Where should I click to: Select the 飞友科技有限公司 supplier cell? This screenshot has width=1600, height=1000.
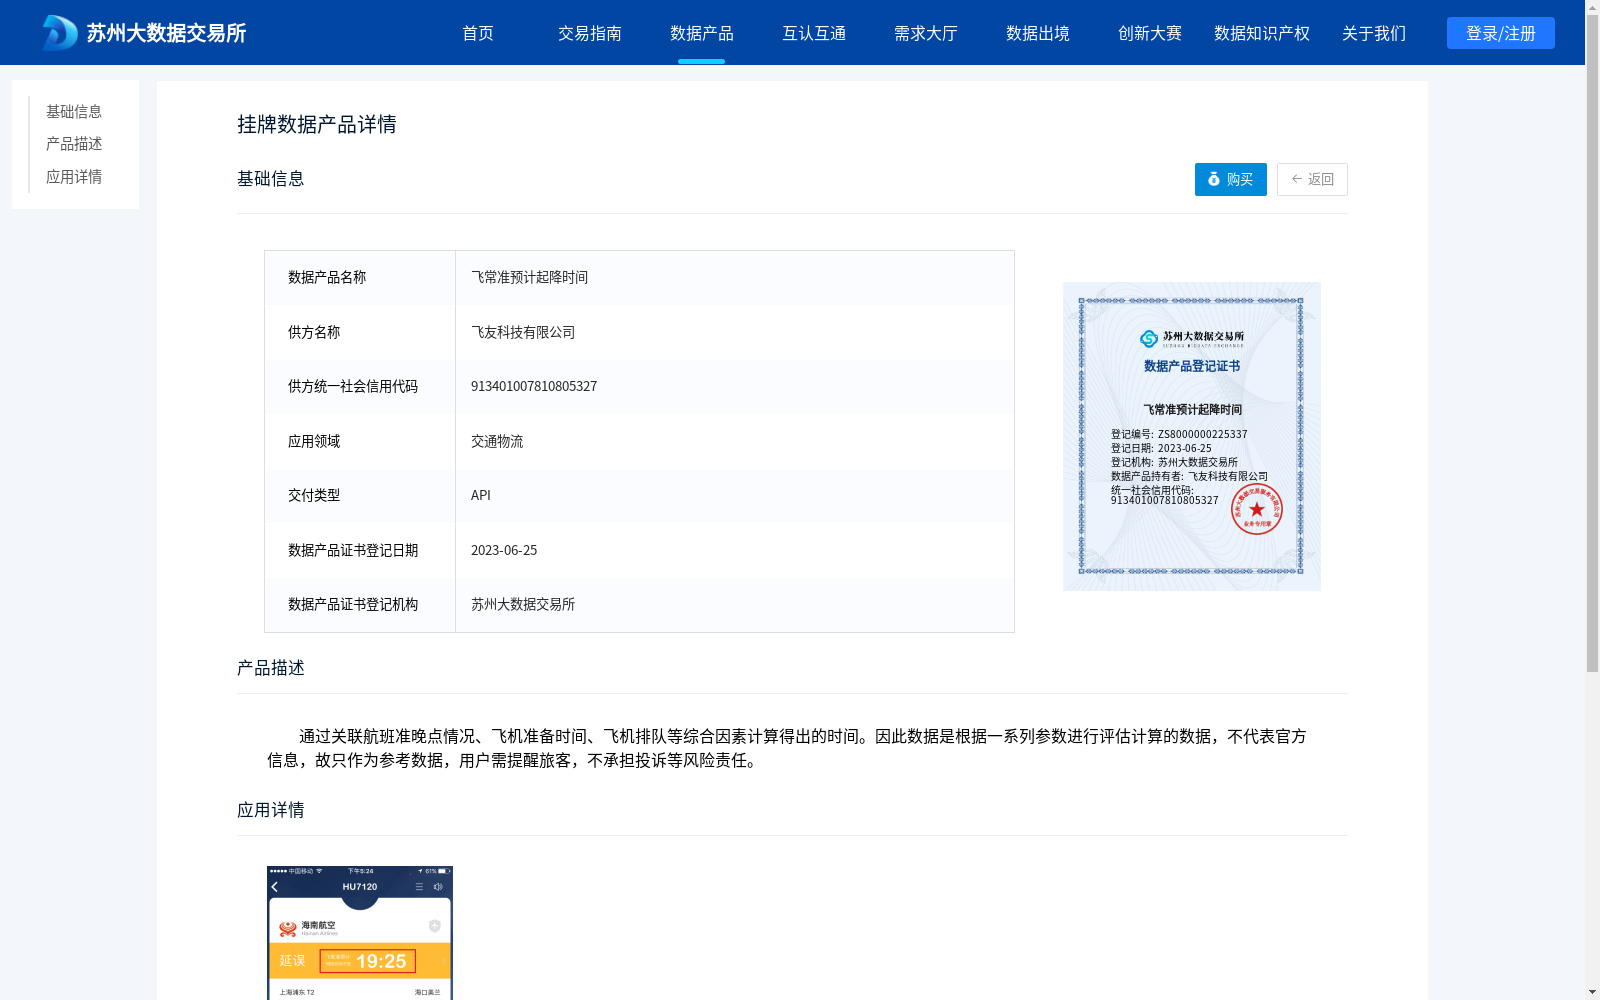click(735, 332)
